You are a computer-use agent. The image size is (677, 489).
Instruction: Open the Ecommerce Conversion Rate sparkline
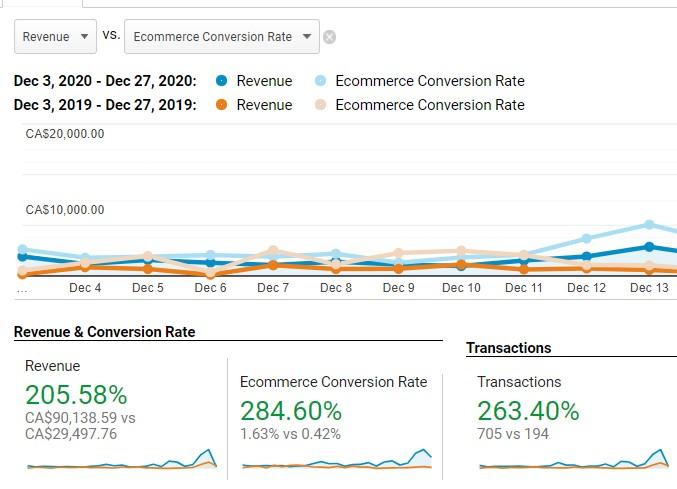pyautogui.click(x=336, y=461)
